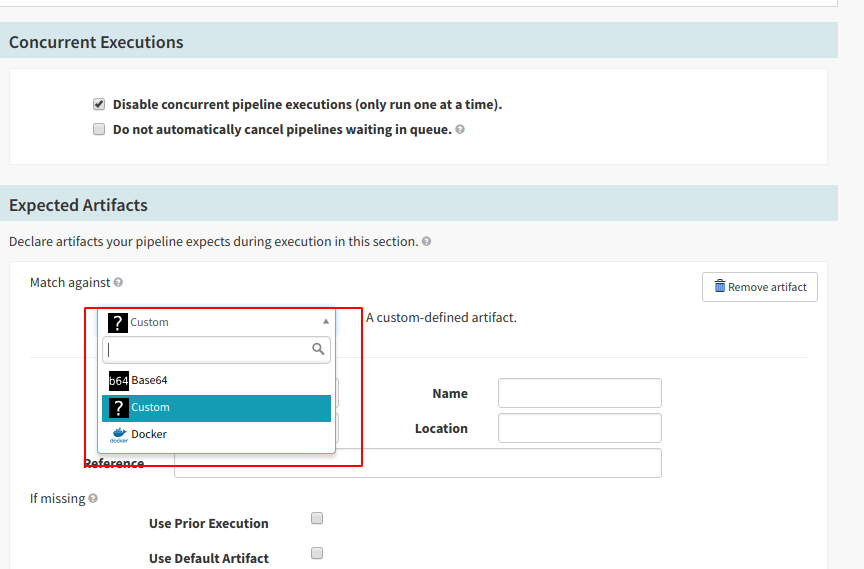Click the search magnifier icon in dropdown

pos(319,349)
